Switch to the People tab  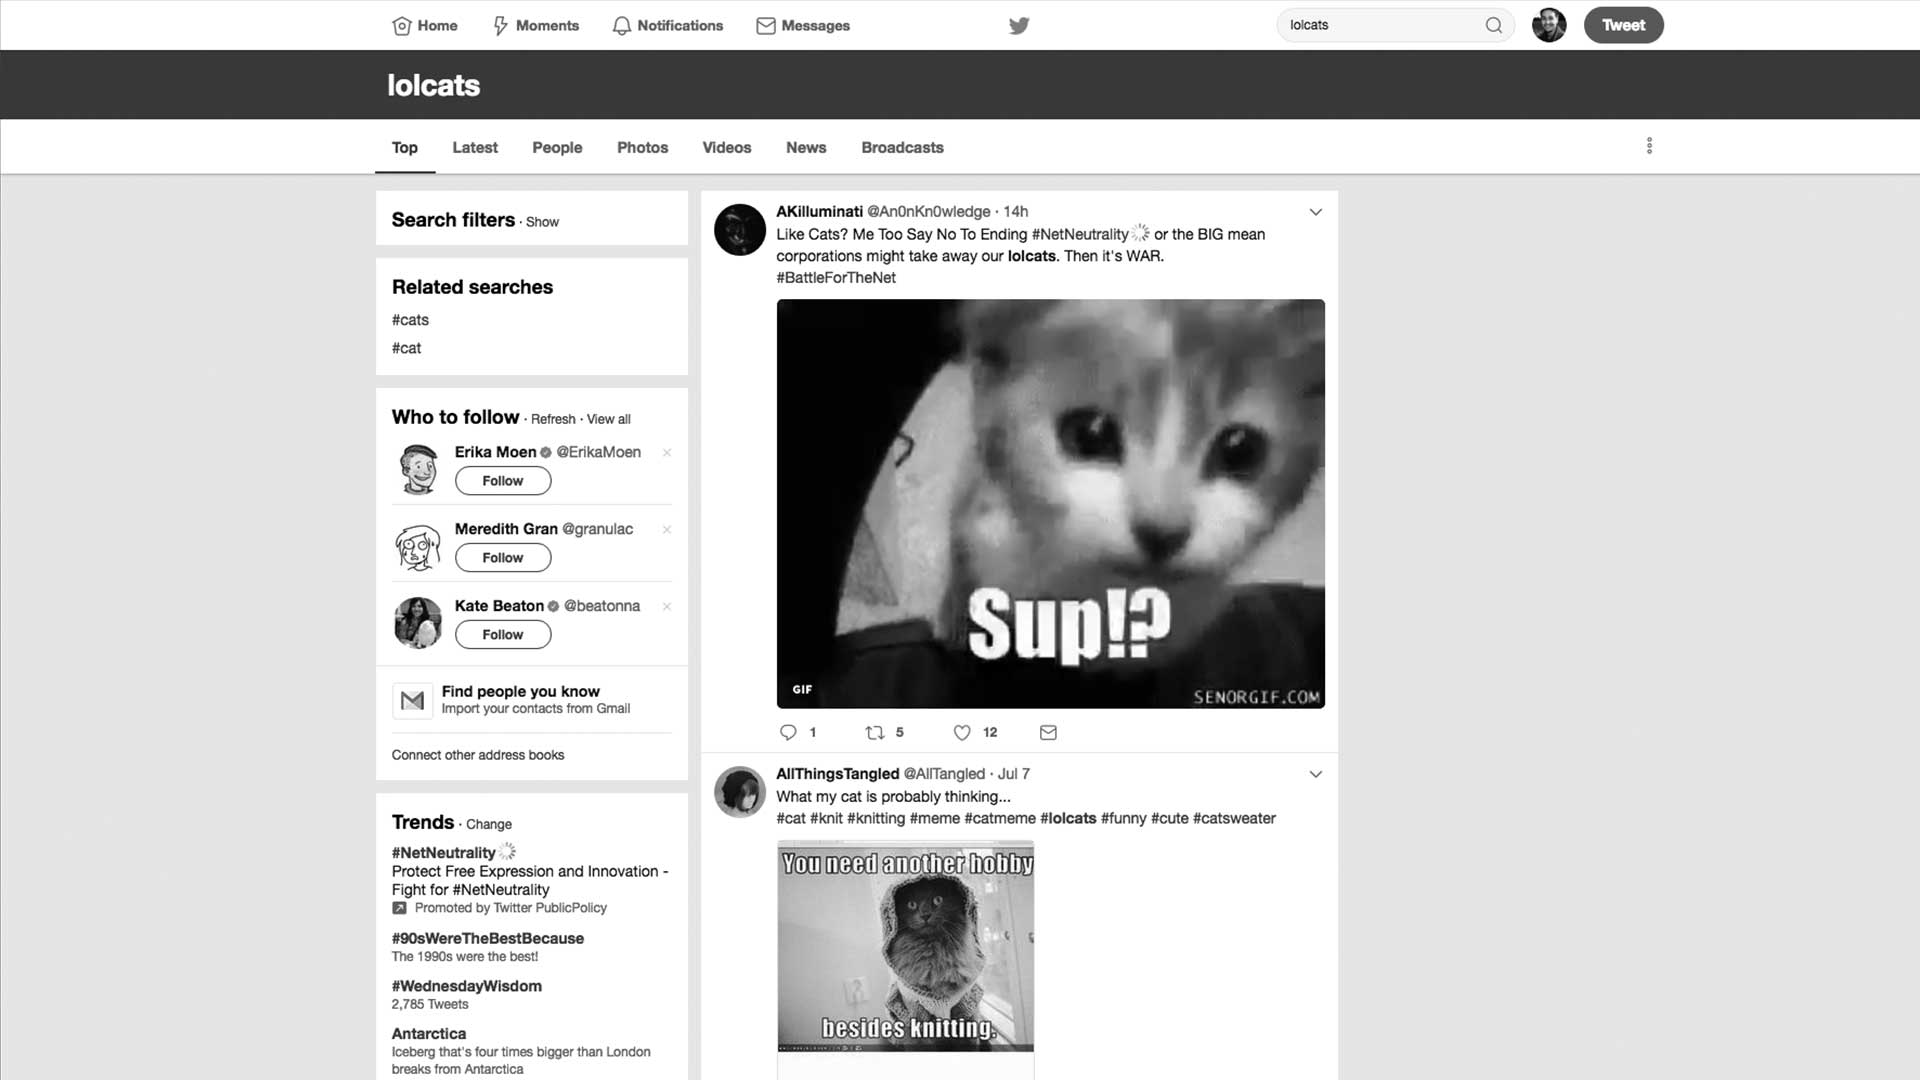(x=557, y=147)
